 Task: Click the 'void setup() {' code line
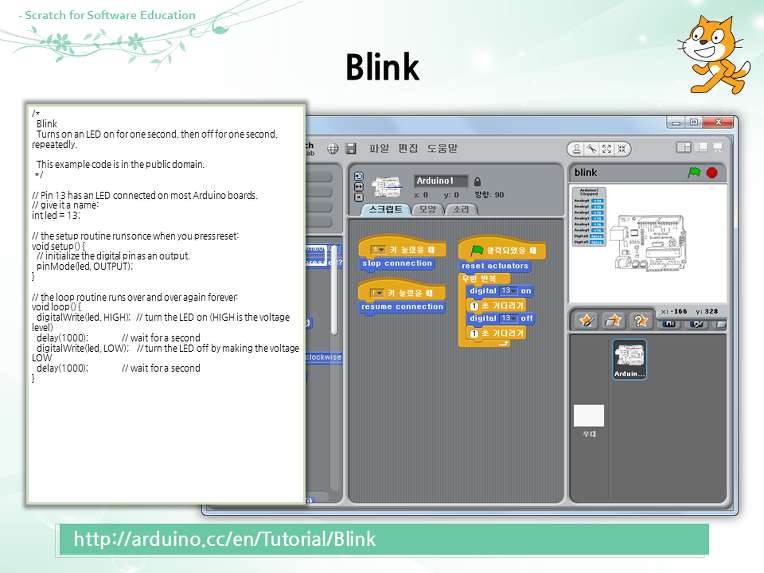tap(58, 246)
